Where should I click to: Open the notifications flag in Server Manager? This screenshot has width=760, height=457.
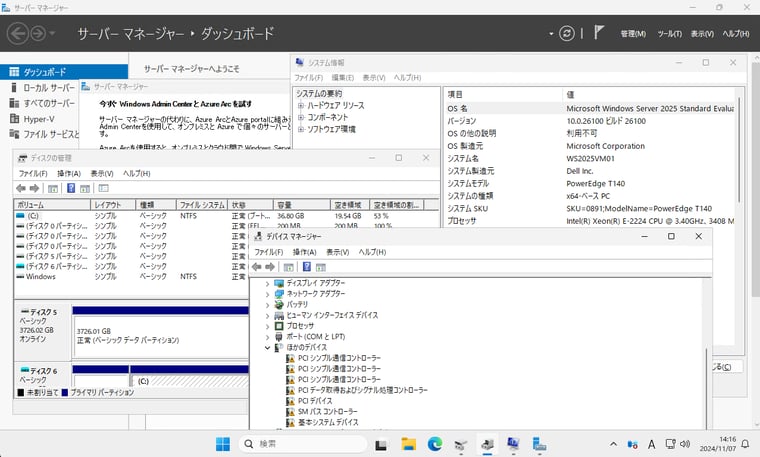pos(599,33)
